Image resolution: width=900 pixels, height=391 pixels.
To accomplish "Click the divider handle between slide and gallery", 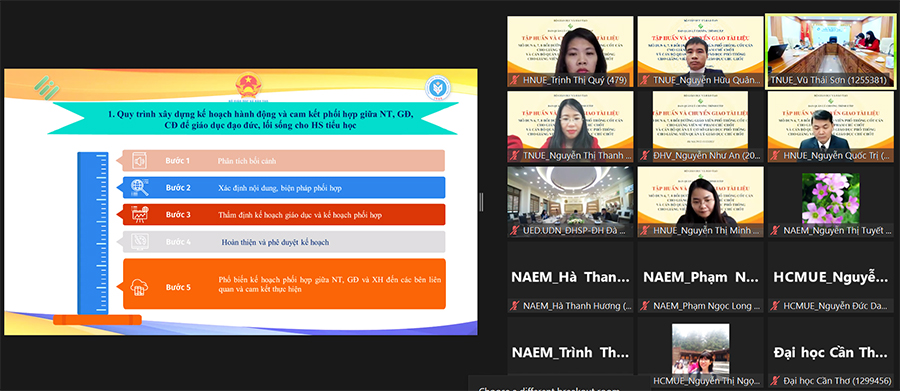I will point(482,202).
